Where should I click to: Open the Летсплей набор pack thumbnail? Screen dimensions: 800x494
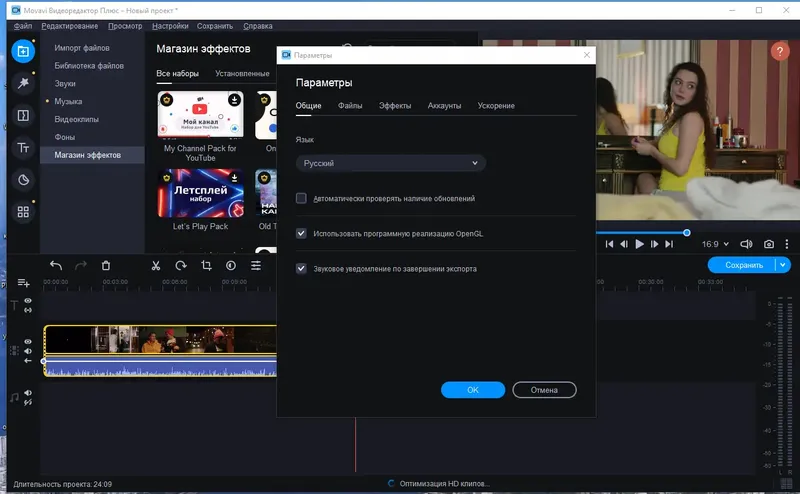(x=201, y=193)
